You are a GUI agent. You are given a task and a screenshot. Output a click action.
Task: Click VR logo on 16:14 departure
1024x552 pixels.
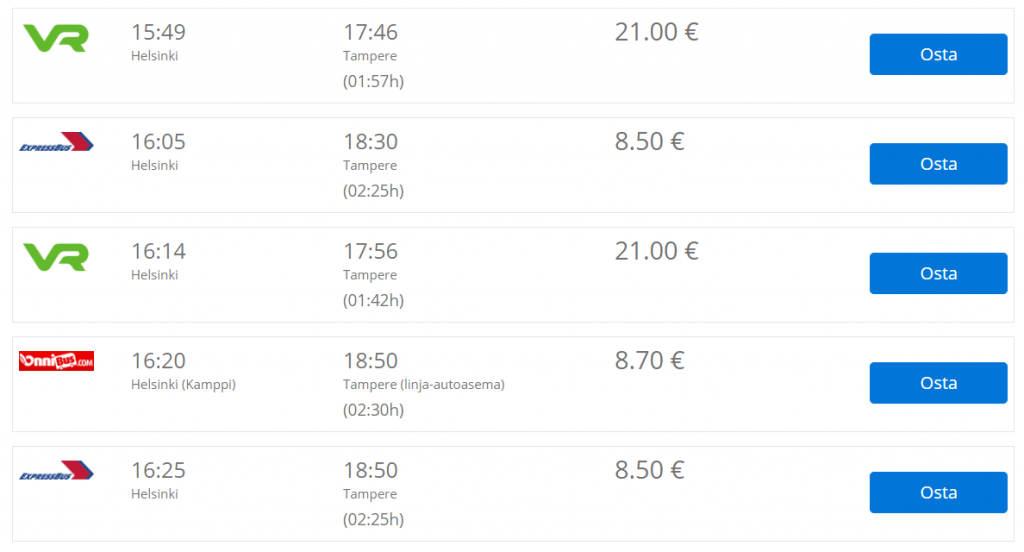click(x=56, y=257)
